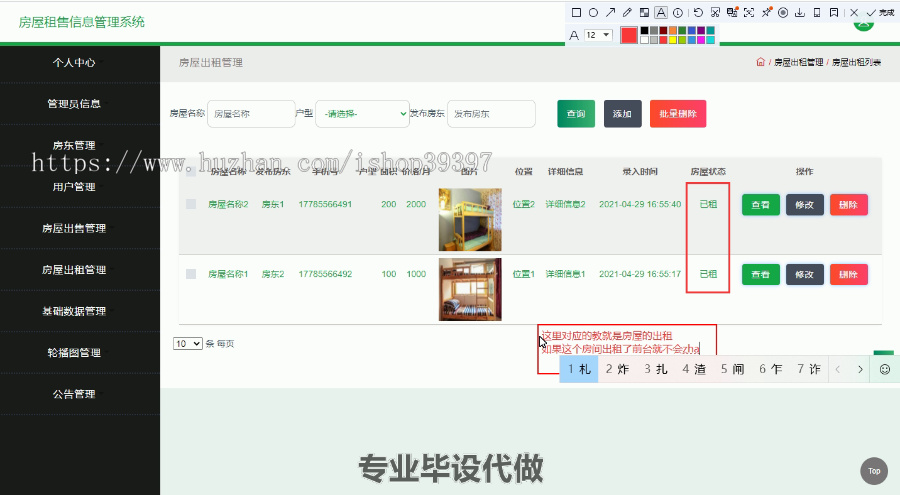Cancel the screenshot with the X icon
This screenshot has height=495, width=900.
pyautogui.click(x=854, y=13)
